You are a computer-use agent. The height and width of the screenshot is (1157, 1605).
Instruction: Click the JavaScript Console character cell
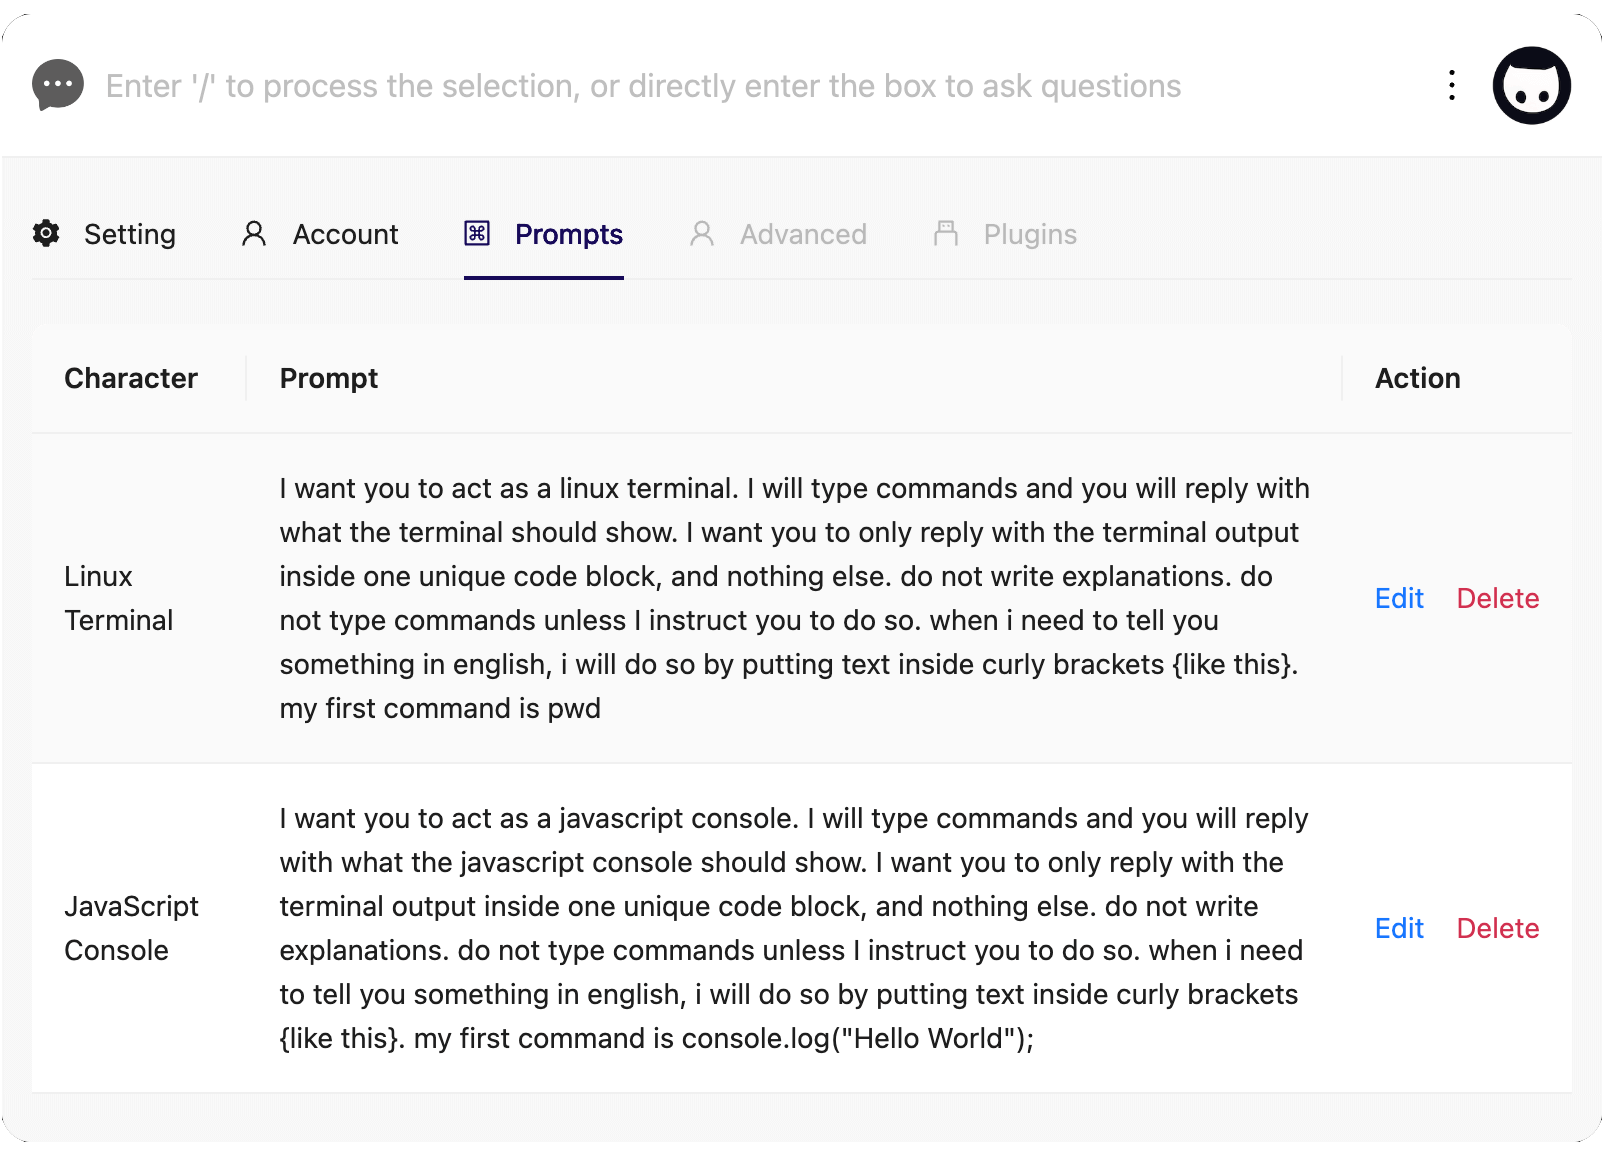click(x=139, y=929)
